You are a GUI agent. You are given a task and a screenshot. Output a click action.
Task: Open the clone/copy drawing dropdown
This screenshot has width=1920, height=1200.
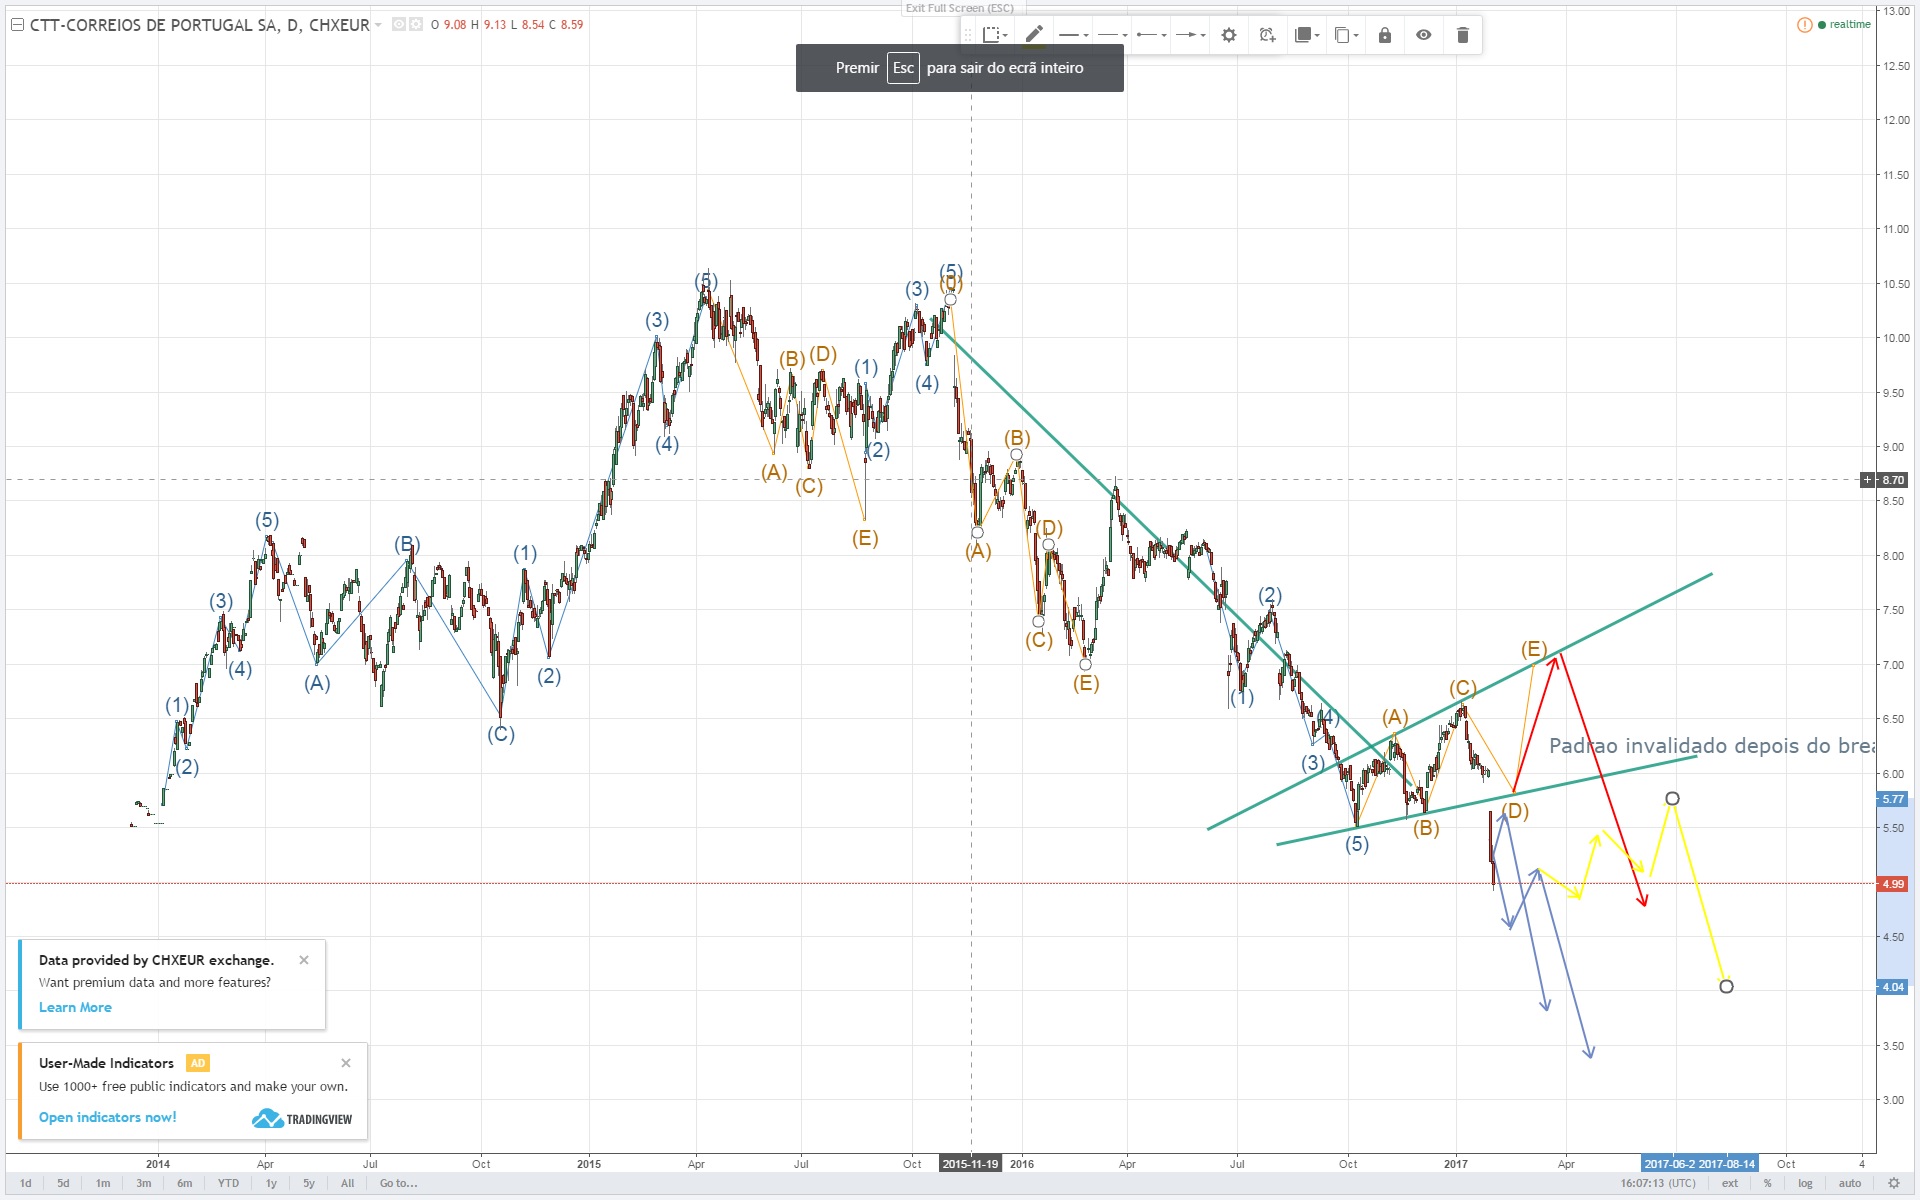pos(1346,35)
